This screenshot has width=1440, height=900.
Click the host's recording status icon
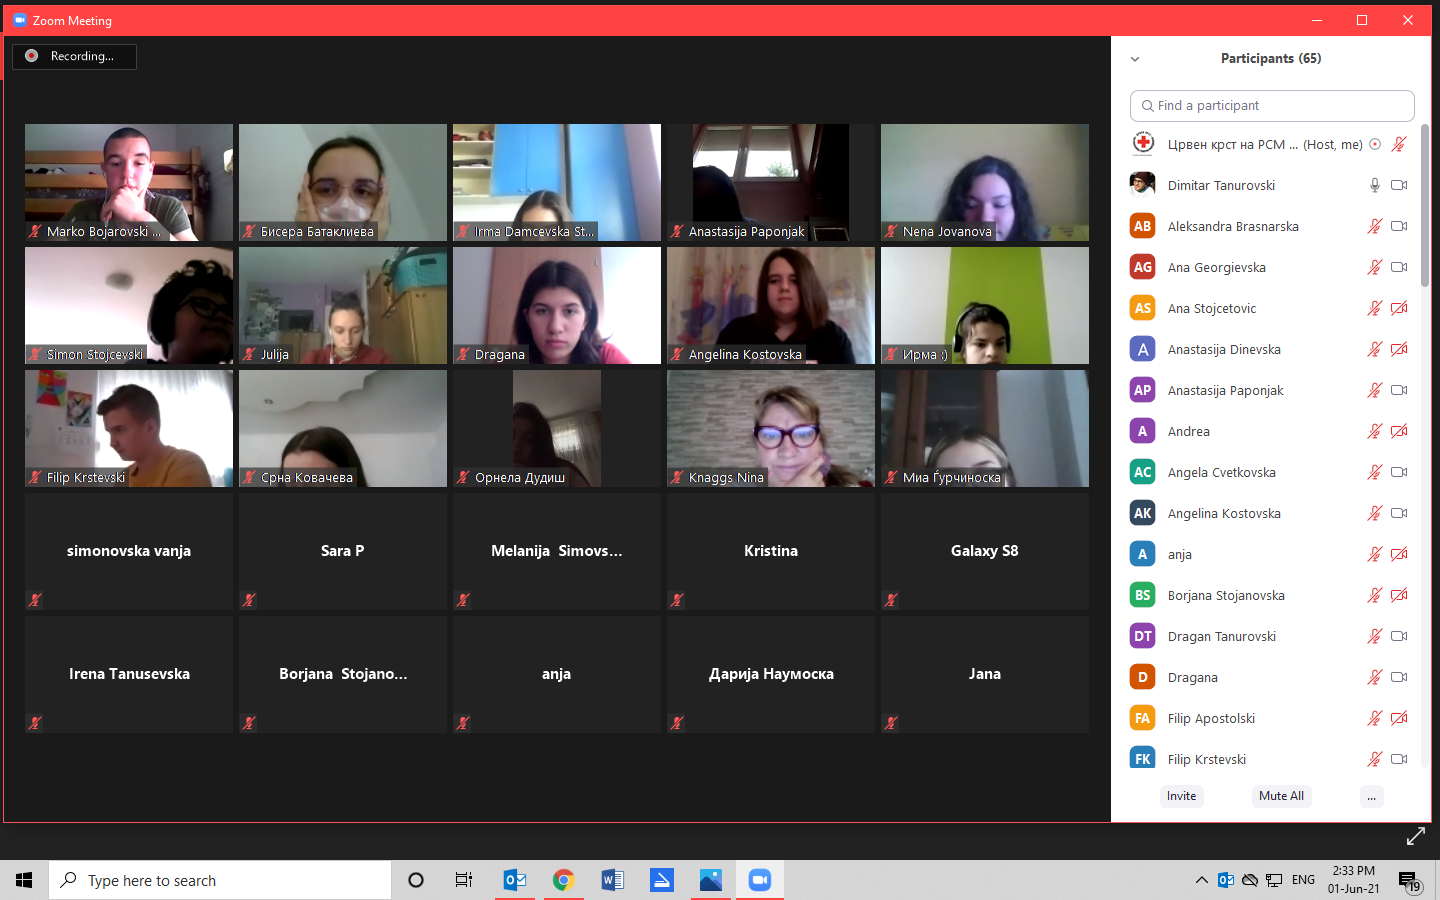click(x=1375, y=144)
